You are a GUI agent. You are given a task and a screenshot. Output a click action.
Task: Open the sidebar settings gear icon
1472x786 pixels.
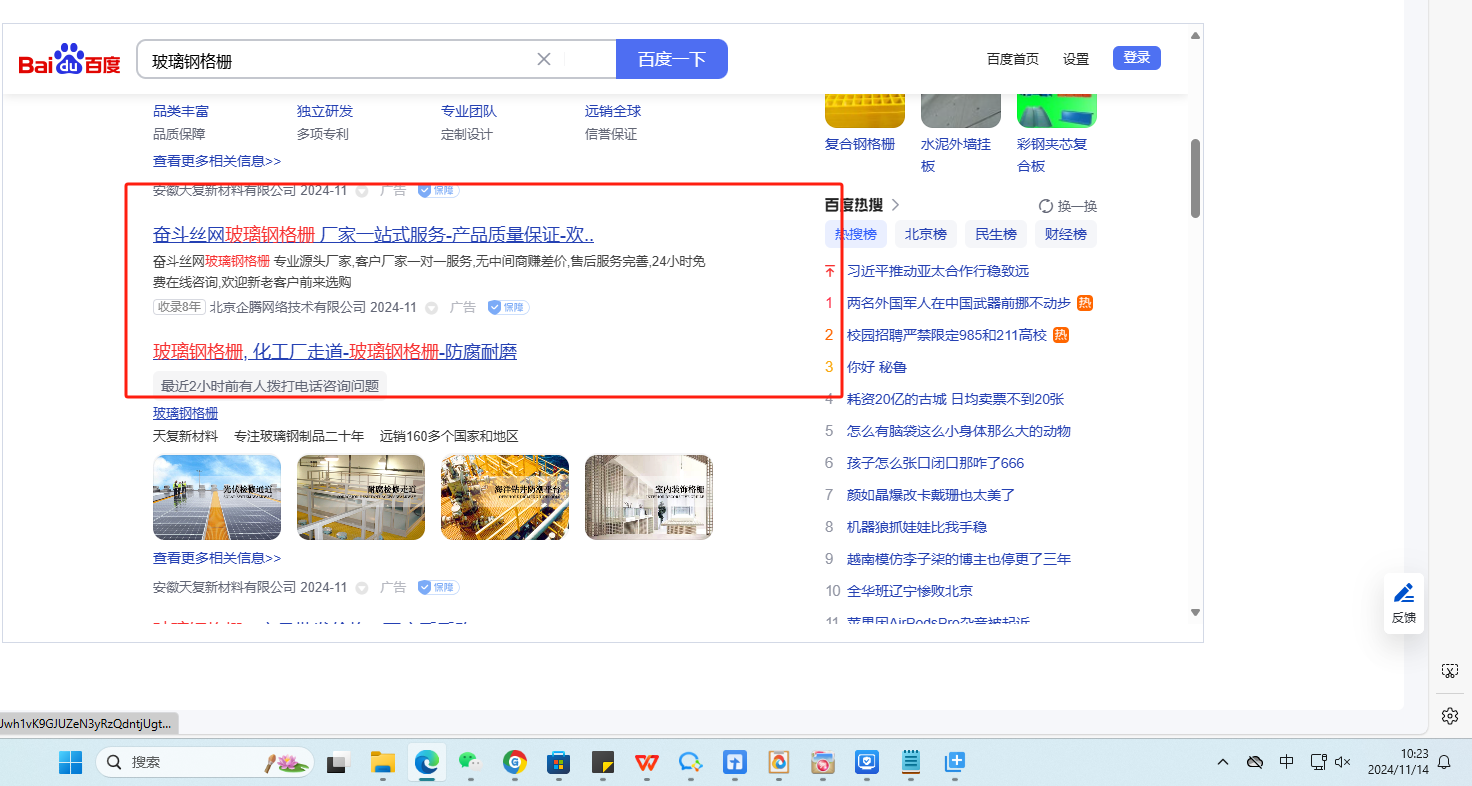tap(1449, 716)
